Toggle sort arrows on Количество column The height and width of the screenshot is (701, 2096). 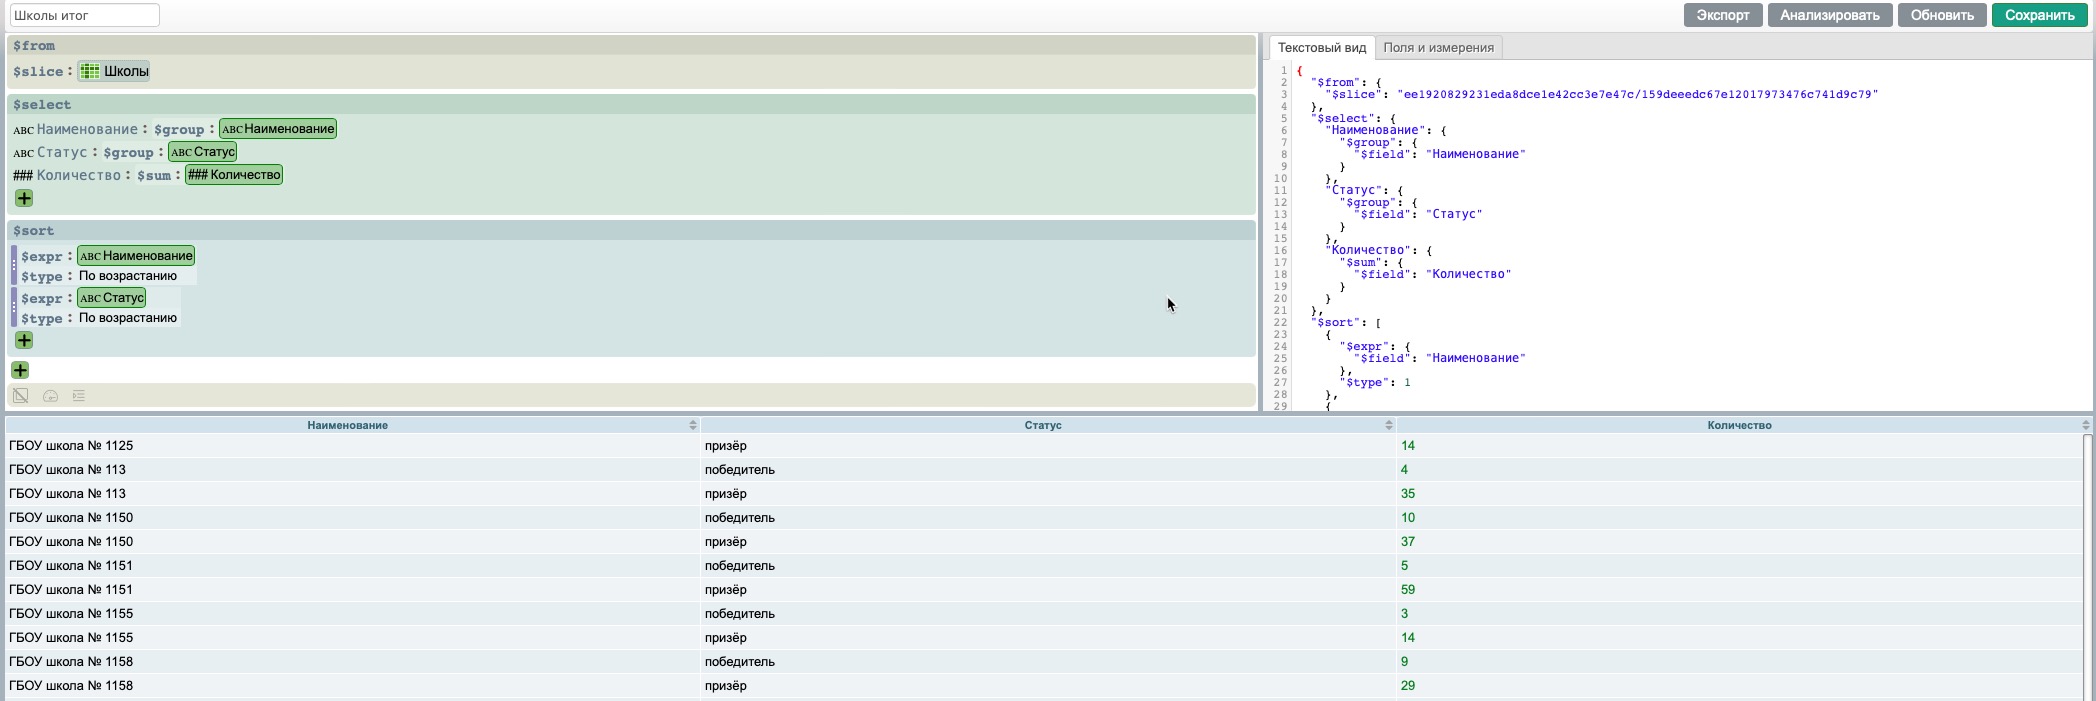(2085, 425)
